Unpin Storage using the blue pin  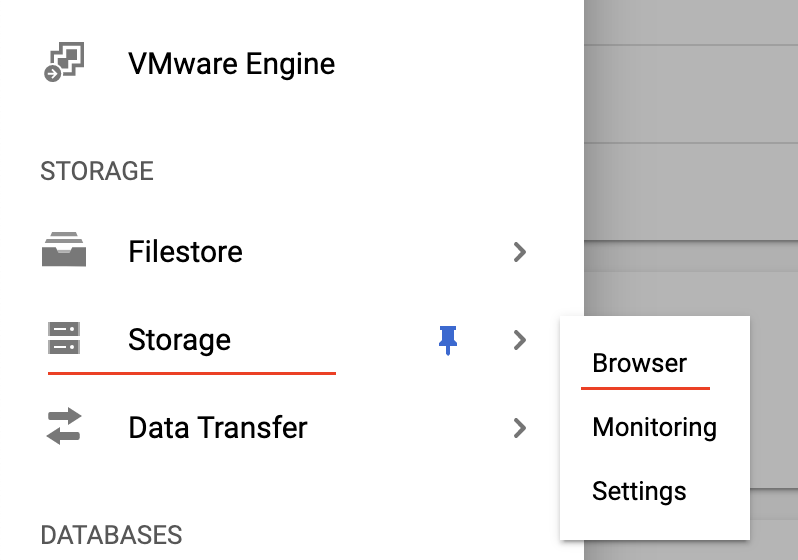tap(448, 340)
